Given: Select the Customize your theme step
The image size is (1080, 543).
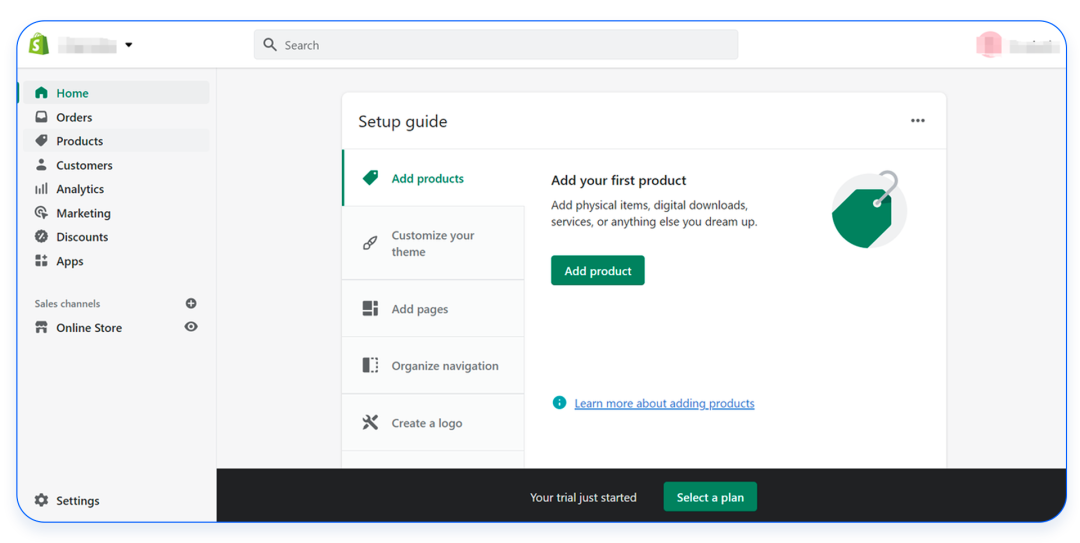Looking at the screenshot, I should pyautogui.click(x=433, y=243).
